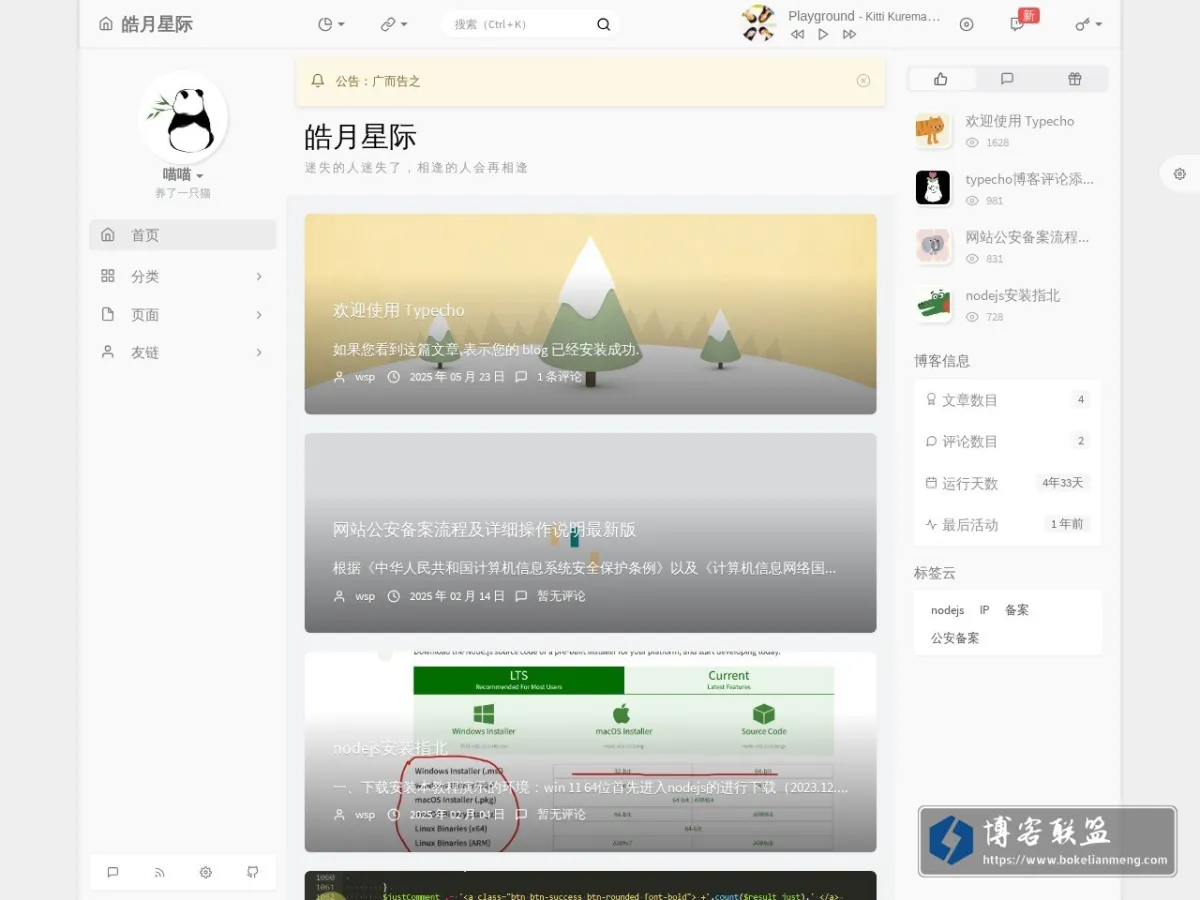Select 首页 in the sidebar menu
Image resolution: width=1200 pixels, height=900 pixels.
coord(183,235)
